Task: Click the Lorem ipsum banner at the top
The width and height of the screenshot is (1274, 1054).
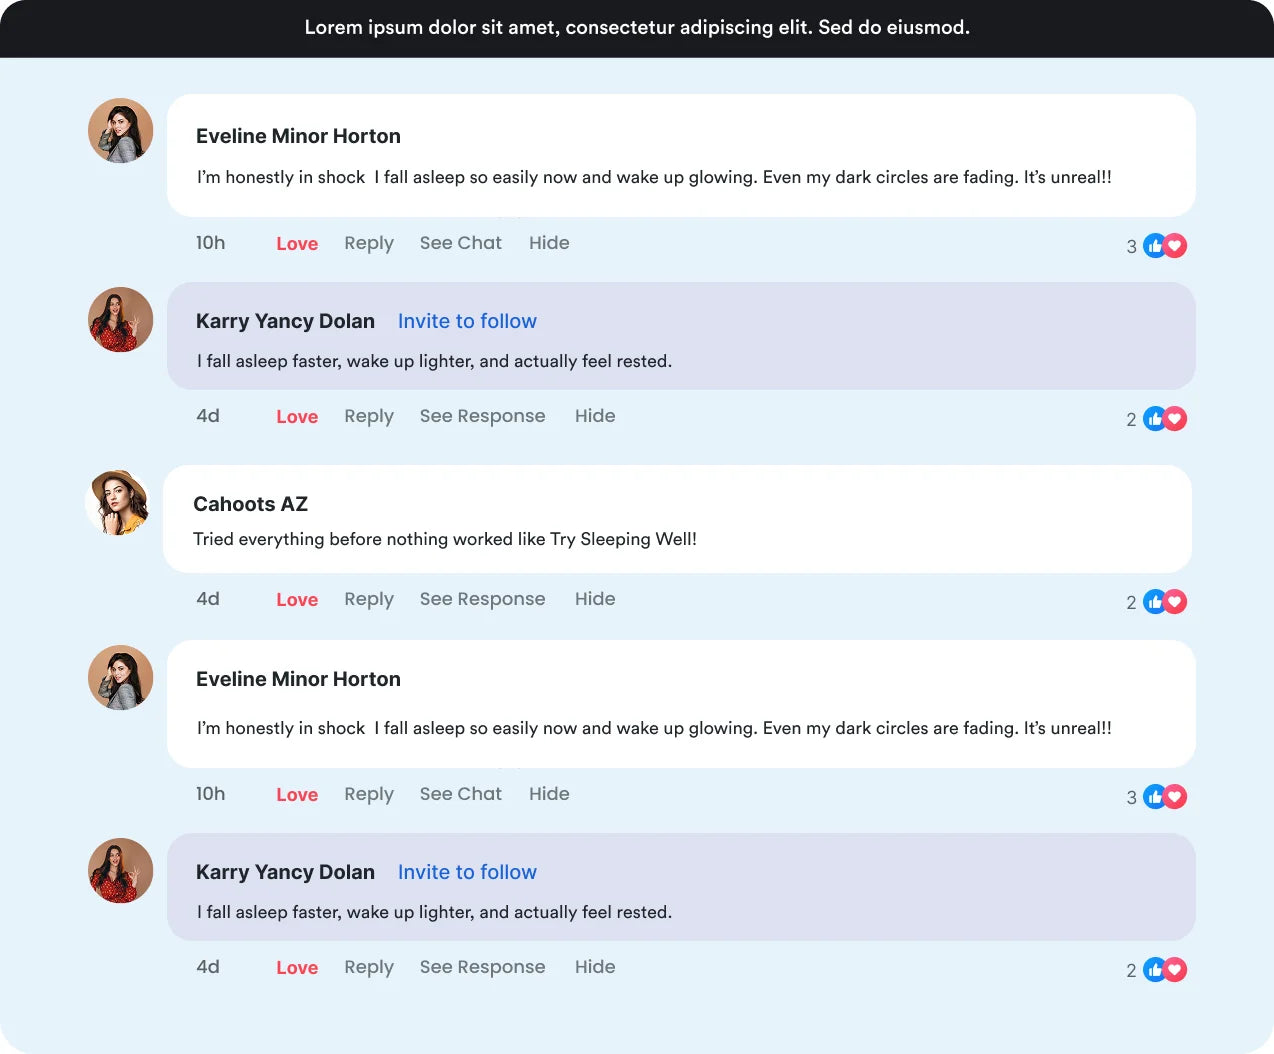Action: point(637,28)
